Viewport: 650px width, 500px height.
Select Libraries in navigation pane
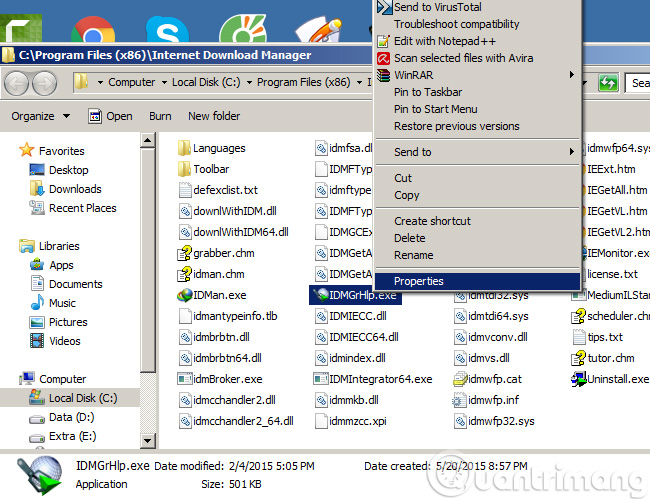(49, 246)
